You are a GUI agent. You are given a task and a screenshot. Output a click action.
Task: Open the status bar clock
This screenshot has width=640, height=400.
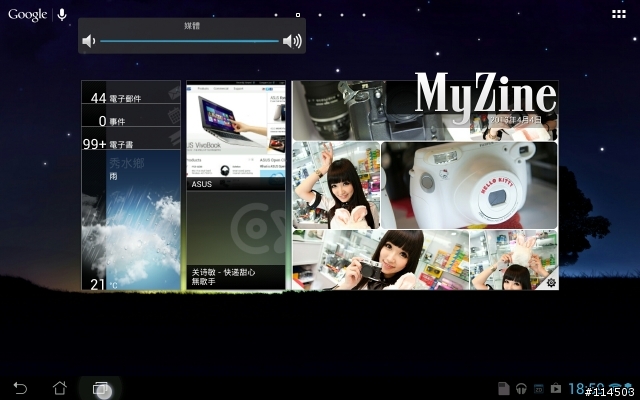[586, 388]
